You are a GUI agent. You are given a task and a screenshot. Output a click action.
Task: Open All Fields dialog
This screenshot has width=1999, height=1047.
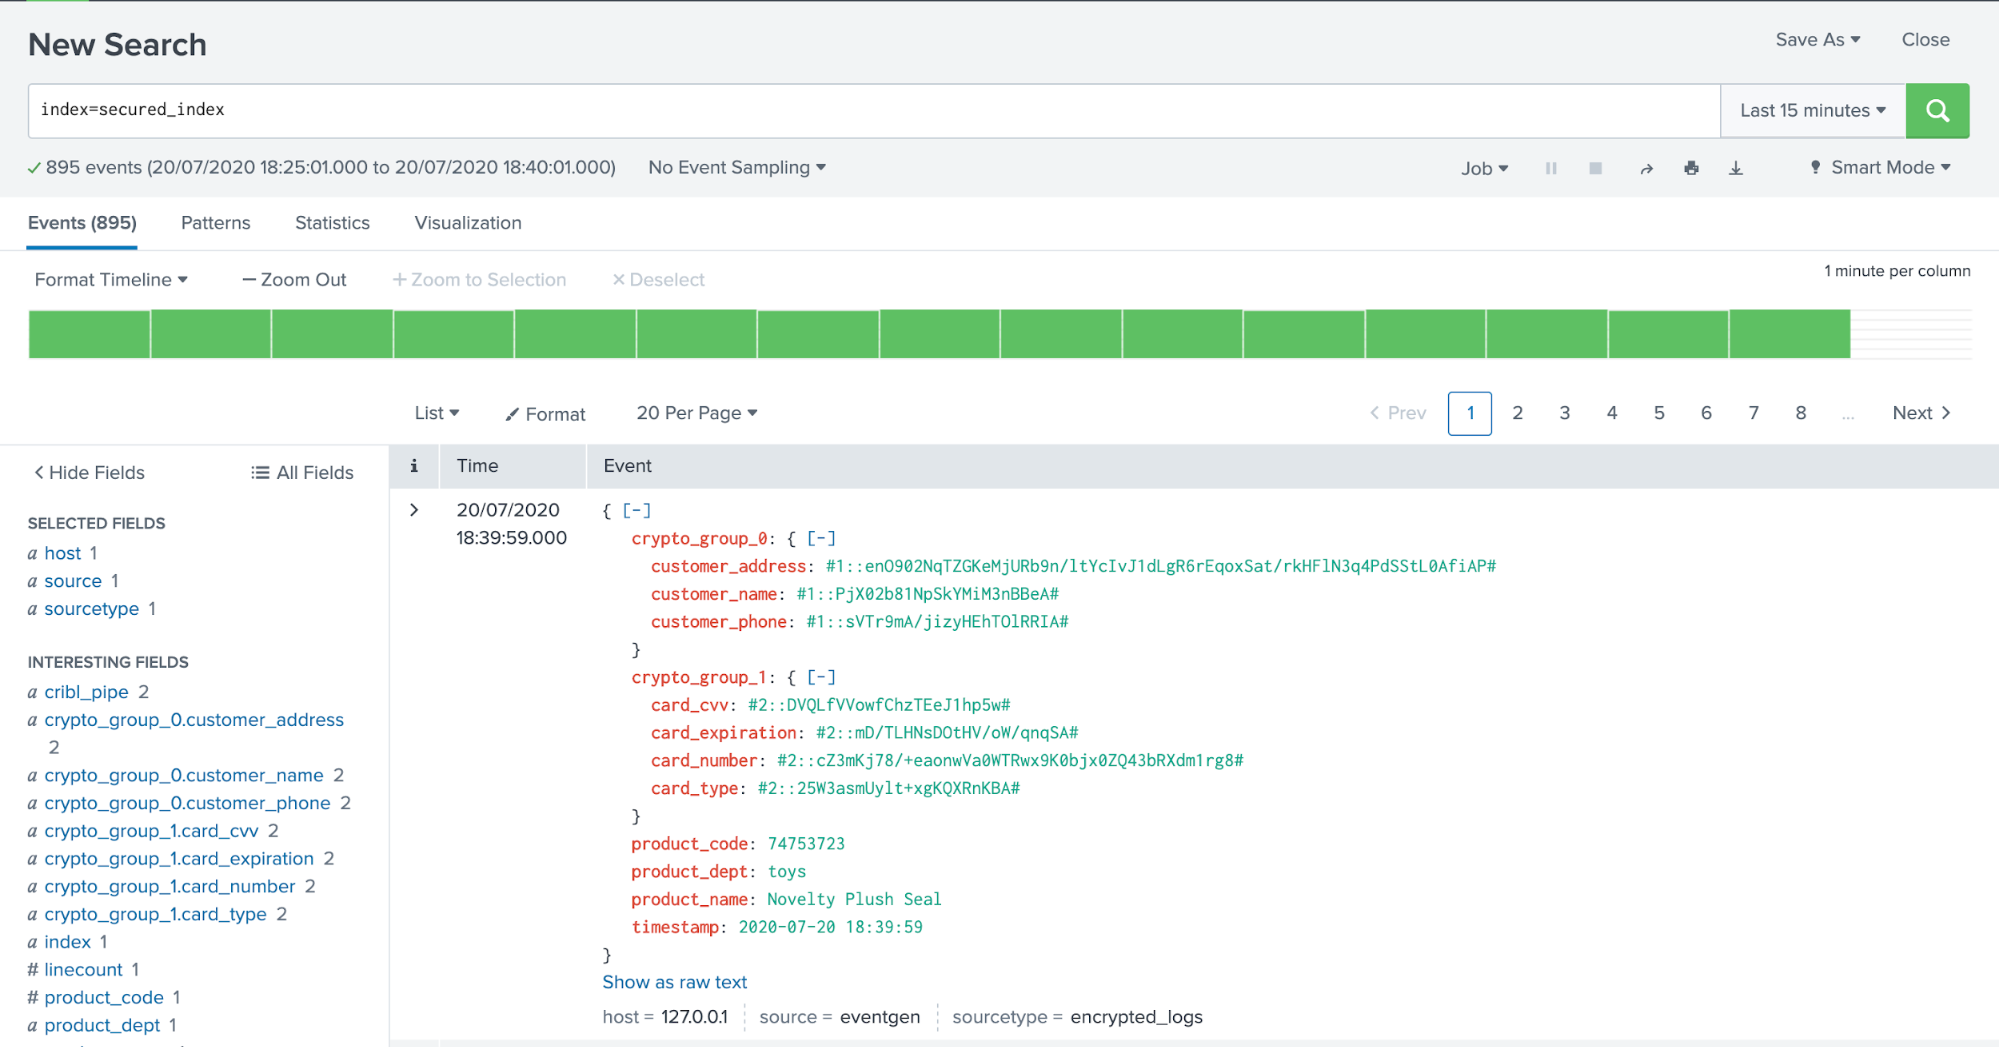(x=302, y=473)
